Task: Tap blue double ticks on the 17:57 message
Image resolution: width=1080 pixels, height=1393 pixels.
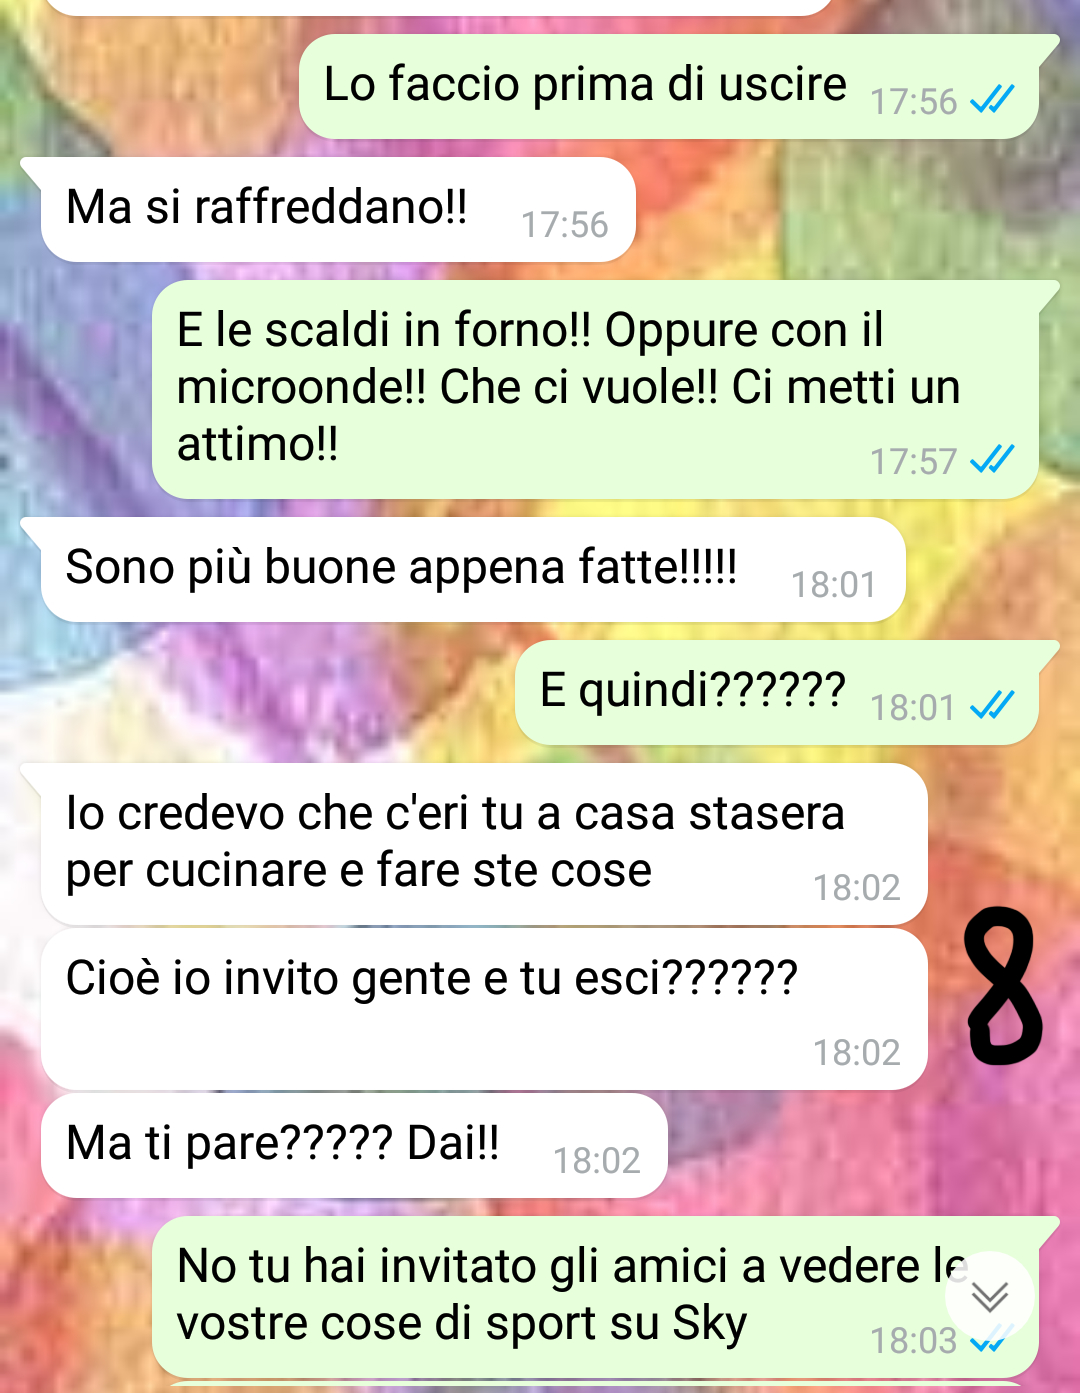Action: tap(992, 459)
